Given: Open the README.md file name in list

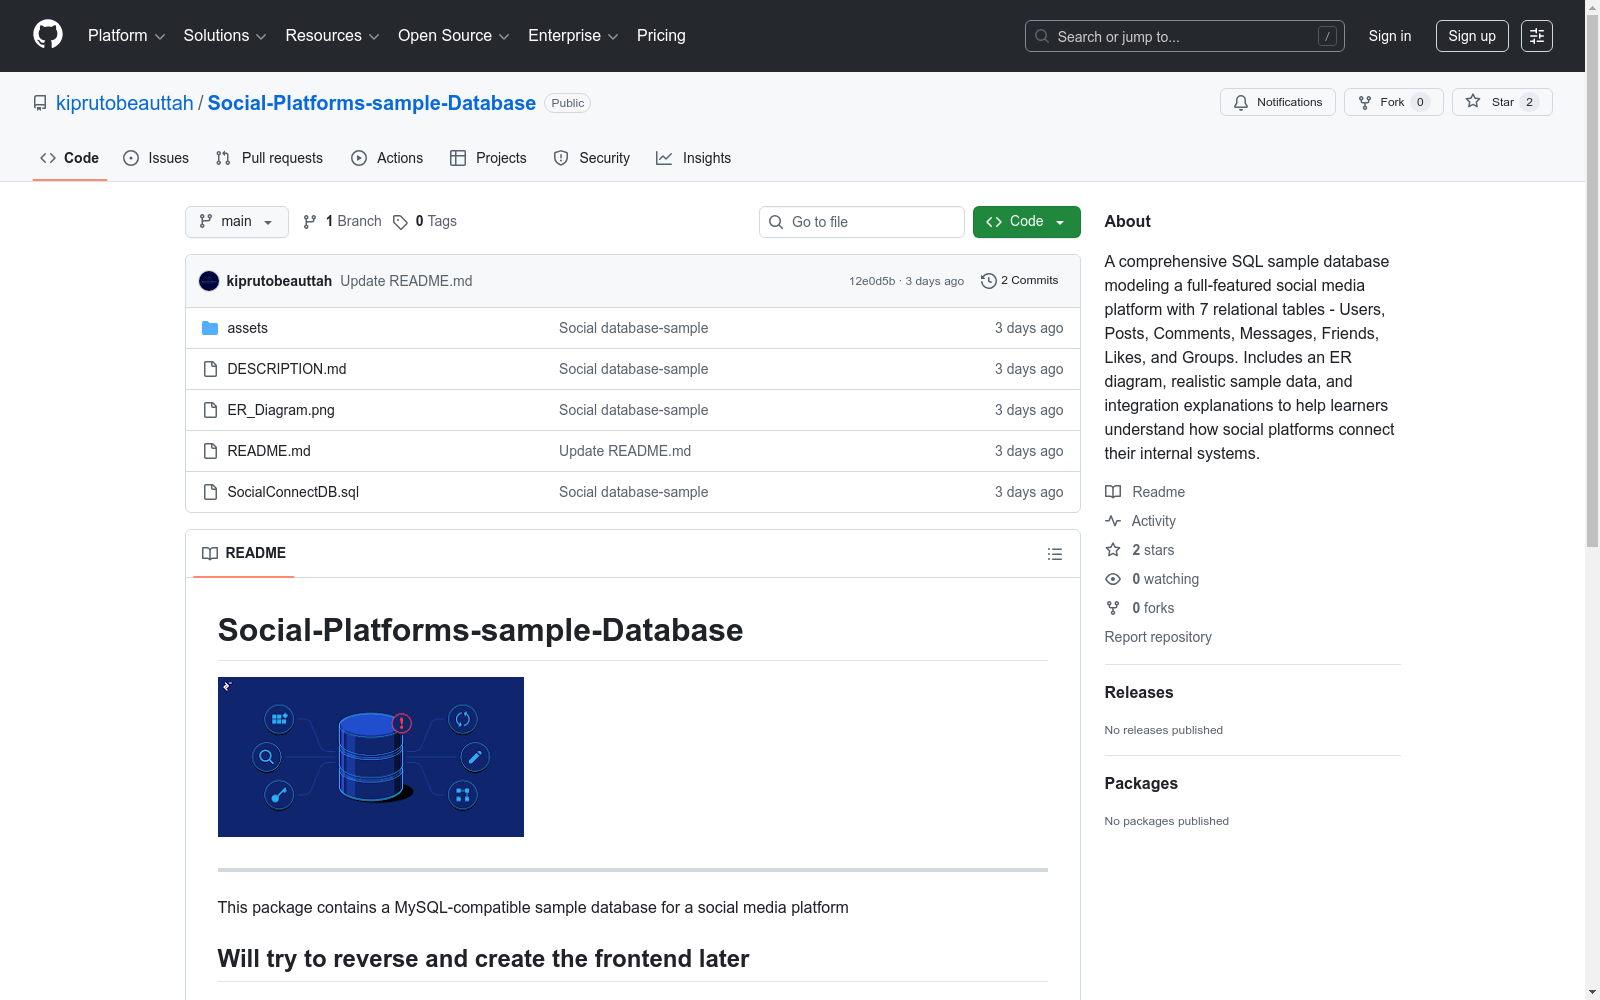Looking at the screenshot, I should pos(269,451).
